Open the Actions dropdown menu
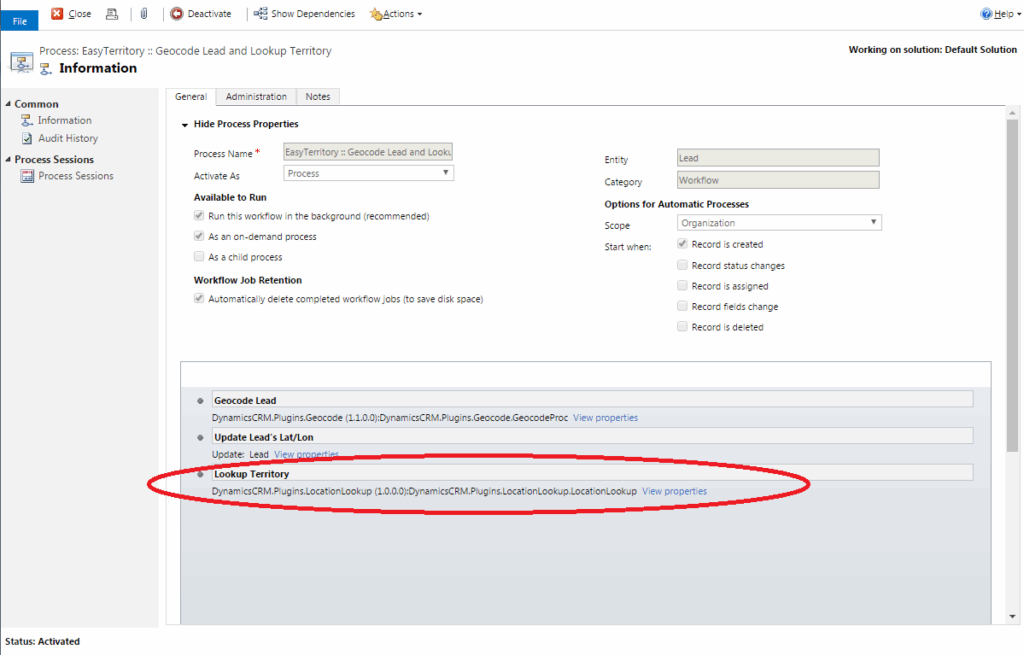 396,14
